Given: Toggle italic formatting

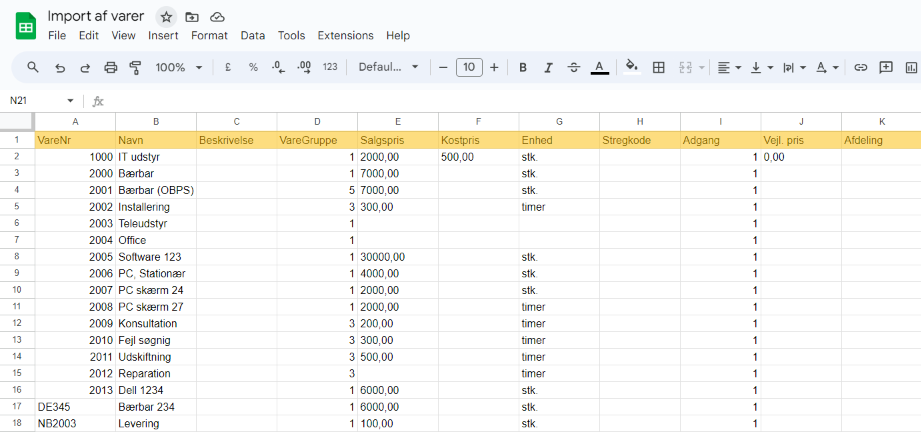Looking at the screenshot, I should [548, 67].
